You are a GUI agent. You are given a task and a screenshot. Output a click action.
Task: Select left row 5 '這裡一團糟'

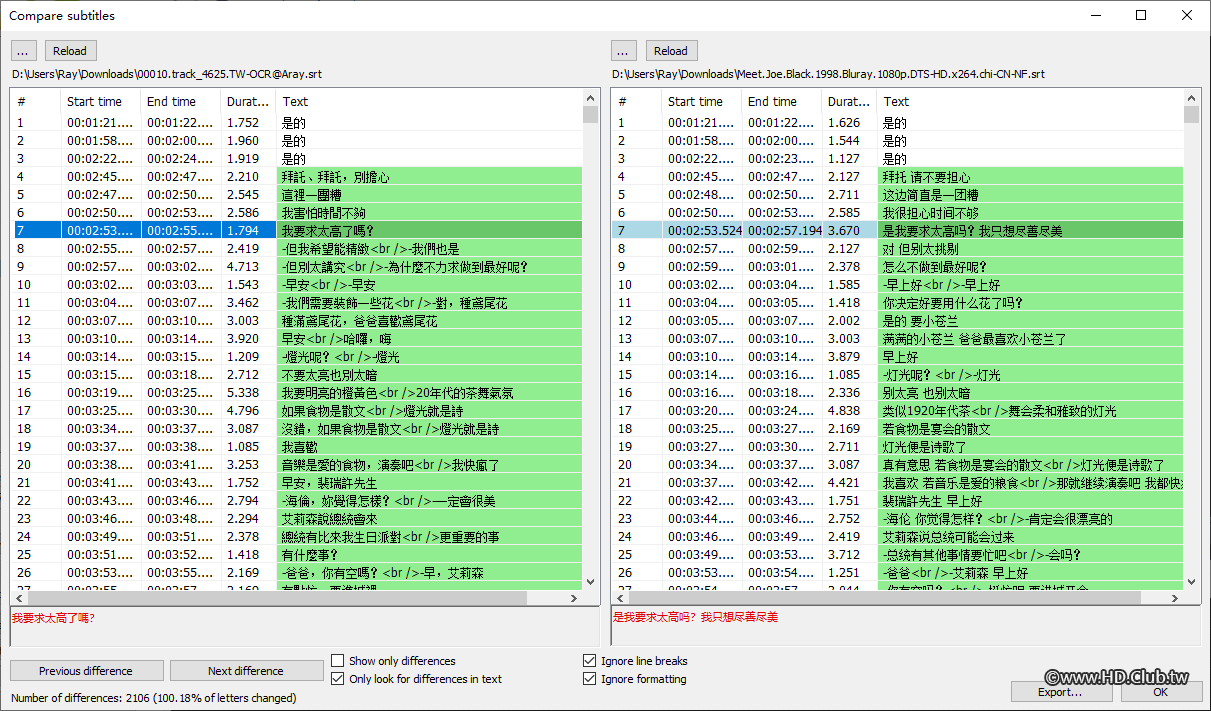click(296, 195)
